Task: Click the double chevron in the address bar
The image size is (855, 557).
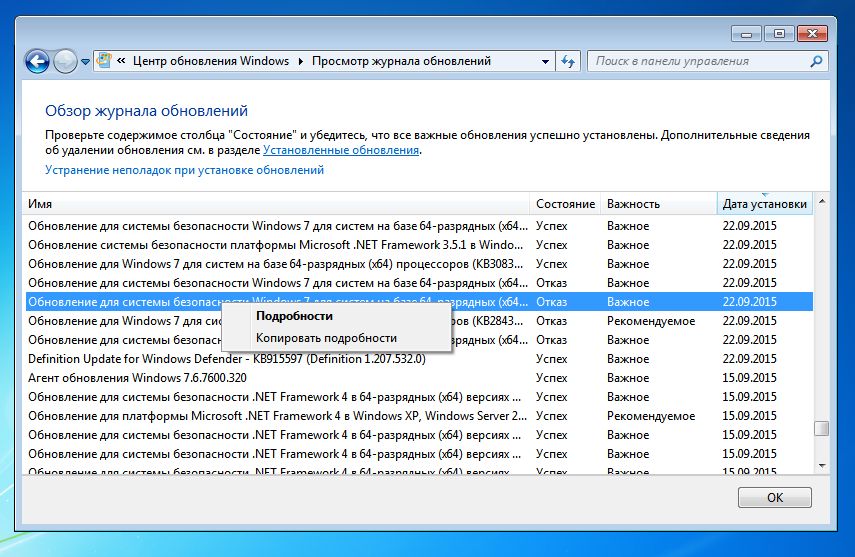Action: pyautogui.click(x=121, y=61)
